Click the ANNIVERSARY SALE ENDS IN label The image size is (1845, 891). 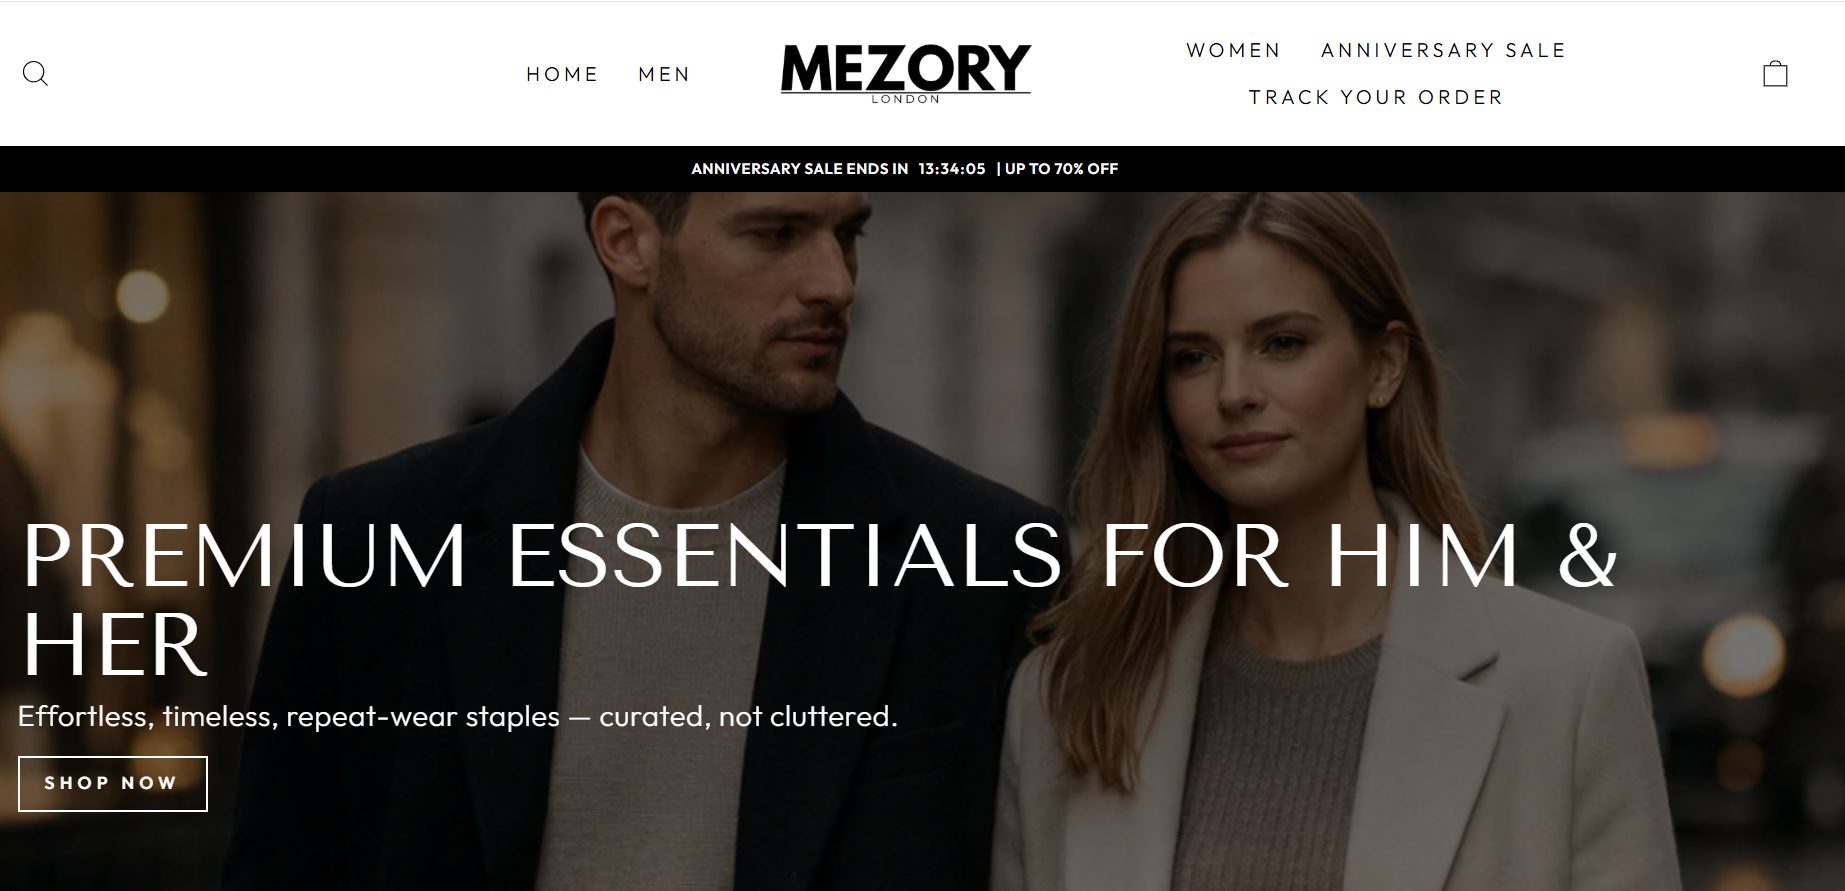coord(800,169)
